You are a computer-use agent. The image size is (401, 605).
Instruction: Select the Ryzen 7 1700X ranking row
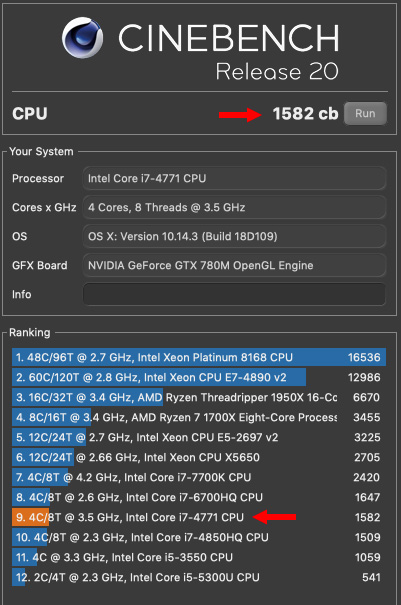[x=199, y=417]
